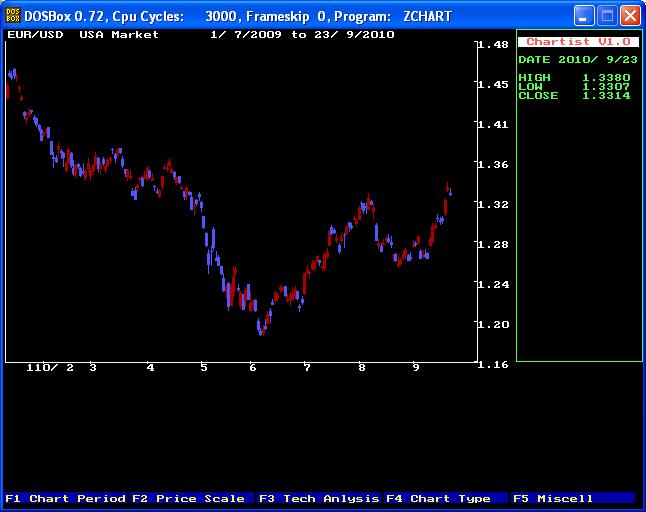The width and height of the screenshot is (646, 512).
Task: Open F3 Tech Anlysis menu
Action: coord(319,498)
